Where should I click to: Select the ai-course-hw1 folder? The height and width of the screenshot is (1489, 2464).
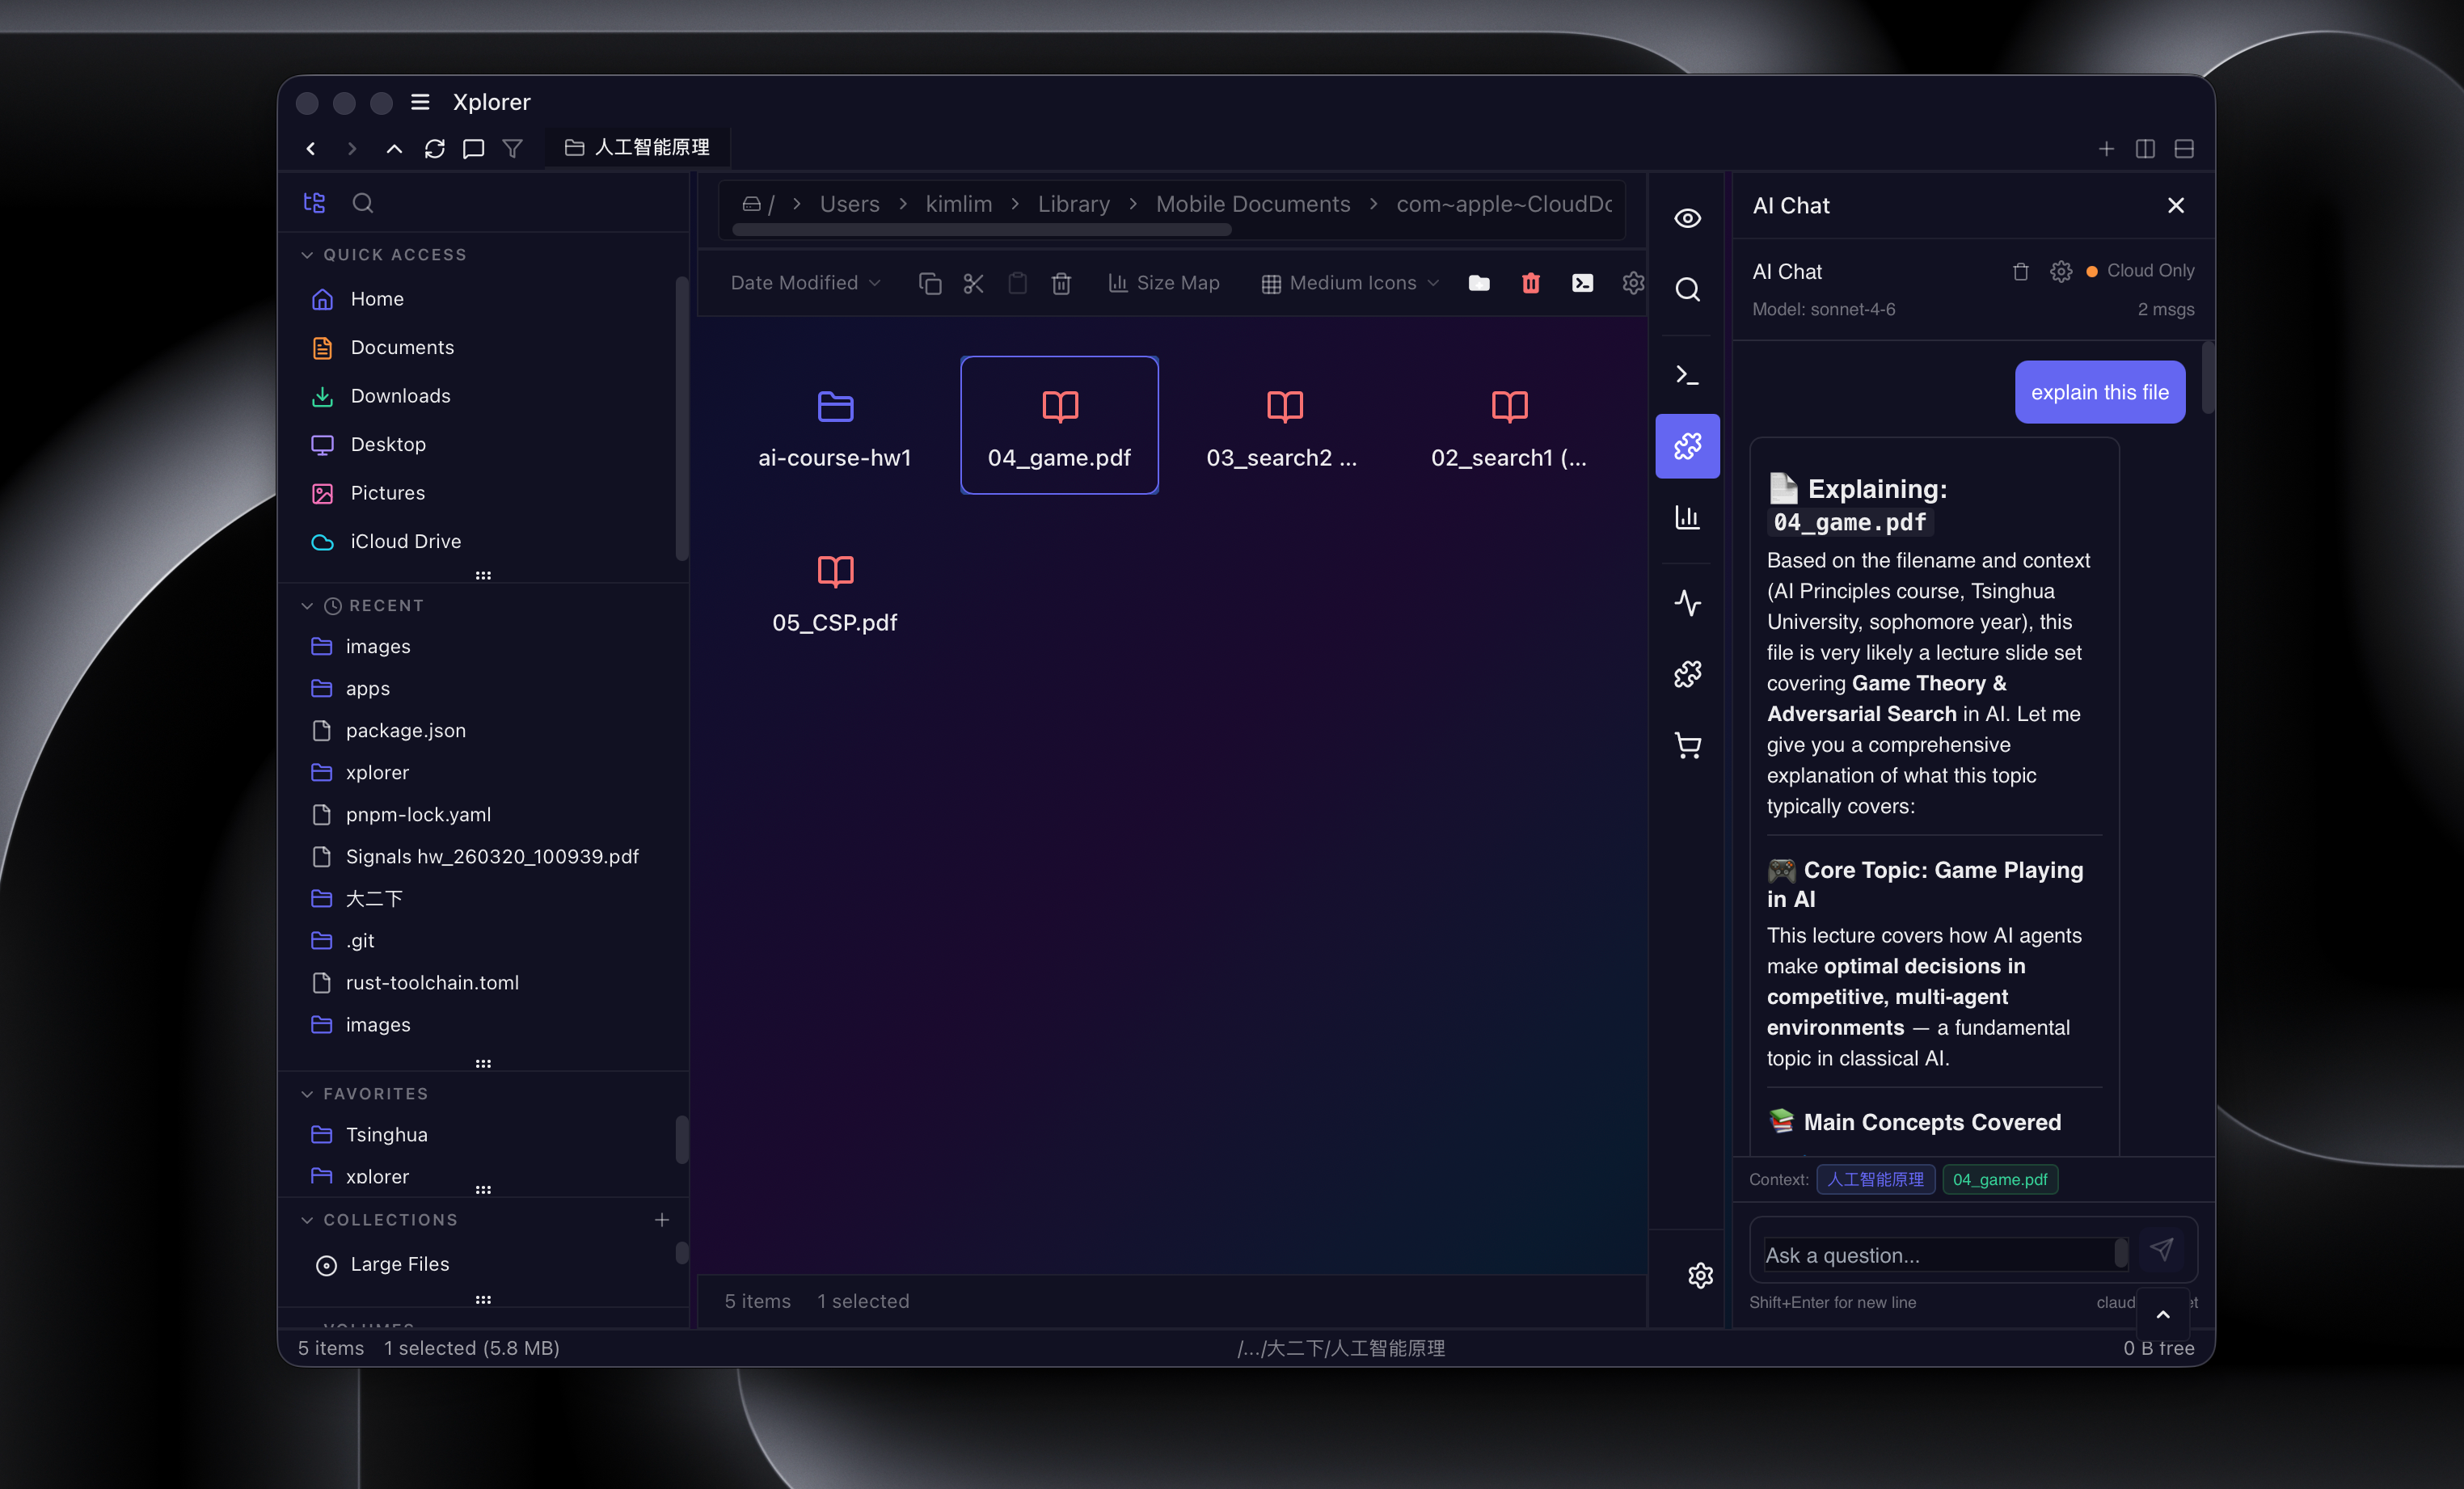point(834,425)
